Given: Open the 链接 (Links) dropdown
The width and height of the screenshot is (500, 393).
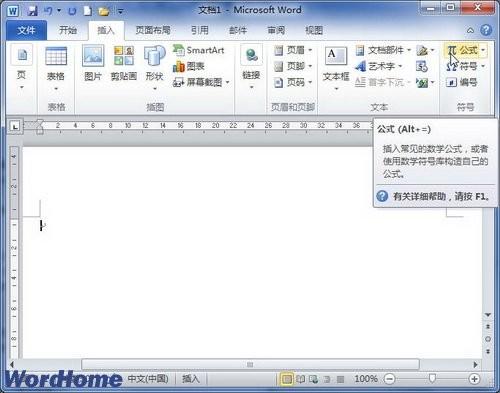Looking at the screenshot, I should coord(251,68).
